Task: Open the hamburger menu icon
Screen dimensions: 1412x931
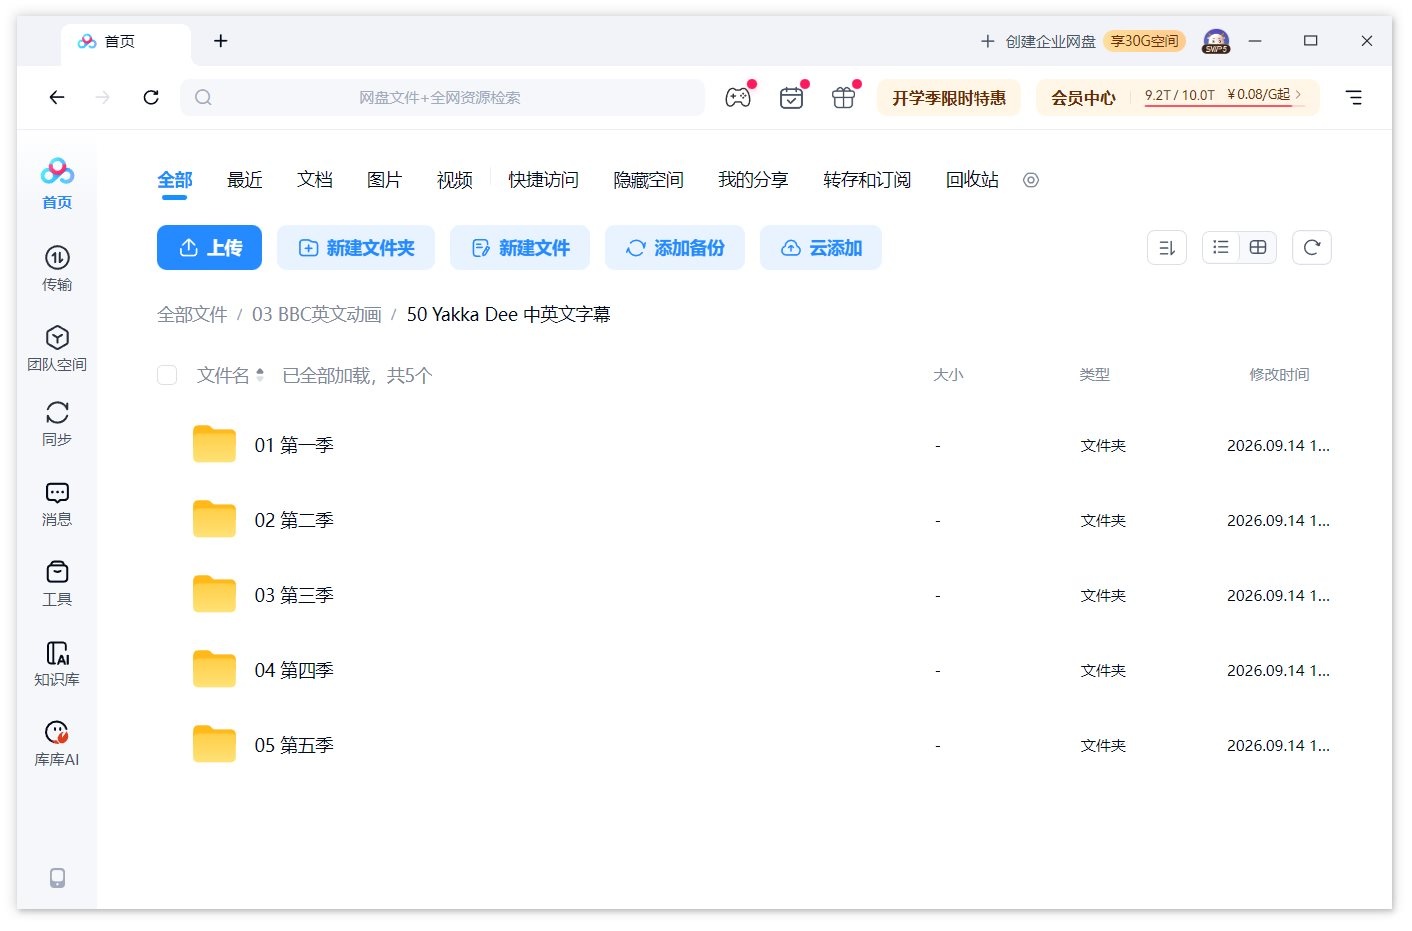Action: tap(1354, 97)
